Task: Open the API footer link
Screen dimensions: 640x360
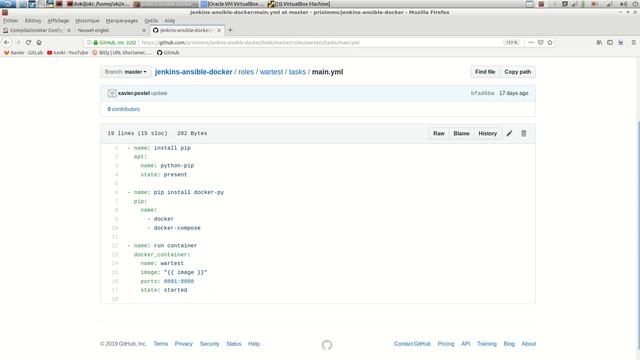Action: click(466, 344)
